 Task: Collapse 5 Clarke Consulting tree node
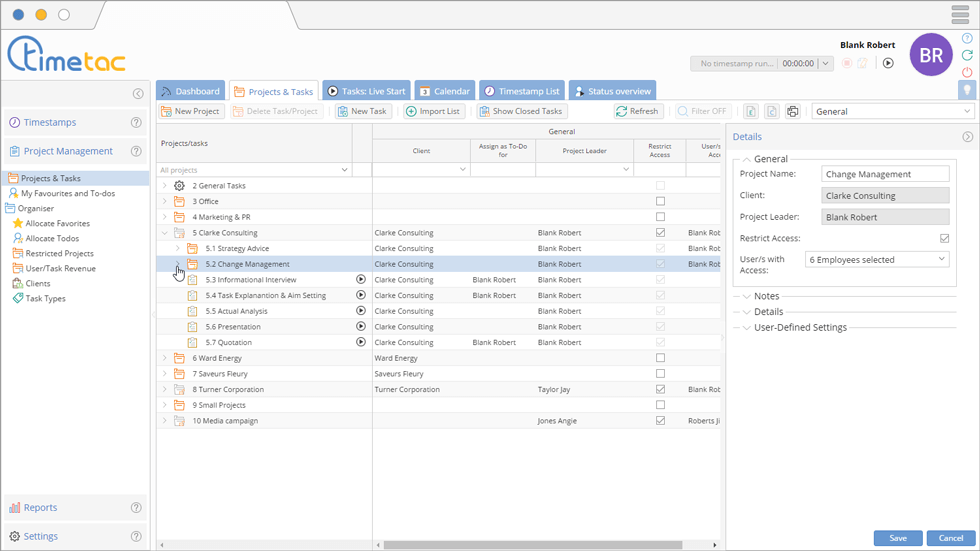(165, 232)
